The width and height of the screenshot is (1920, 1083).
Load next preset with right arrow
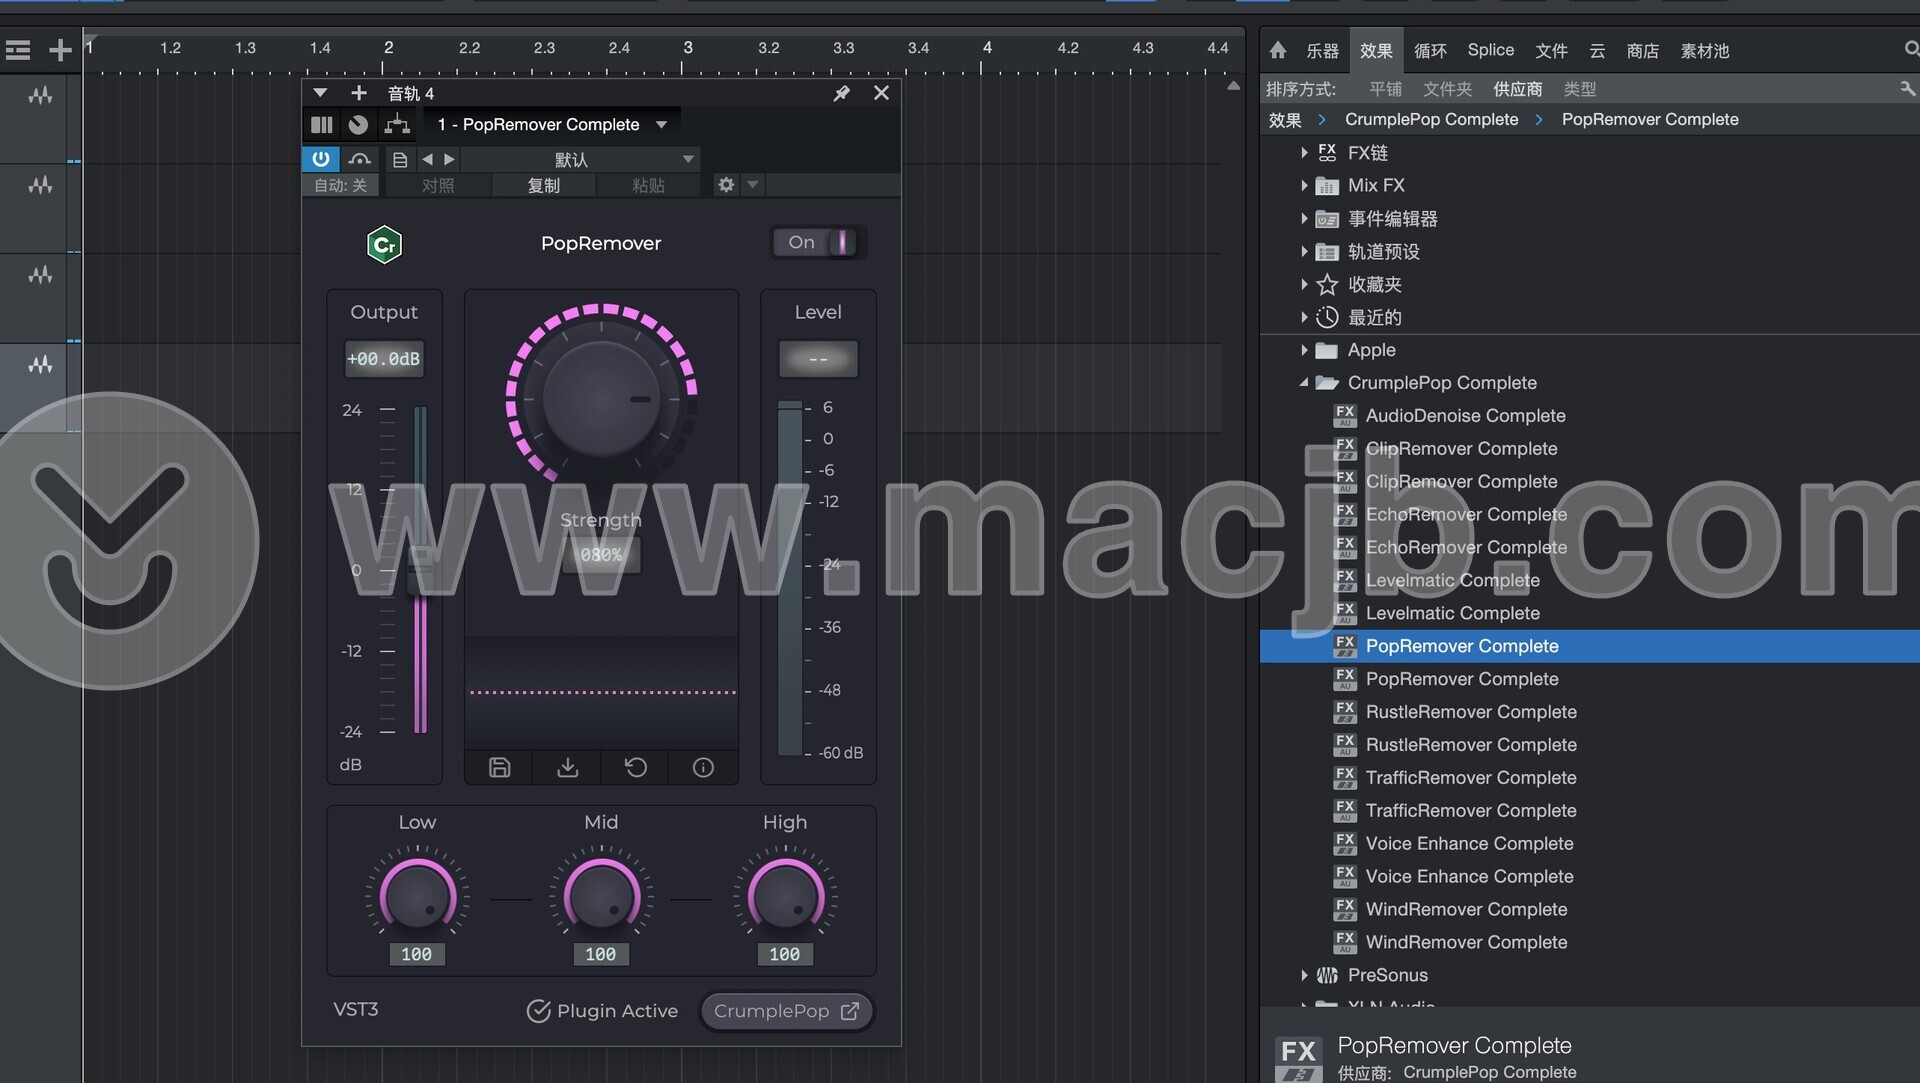pos(450,159)
